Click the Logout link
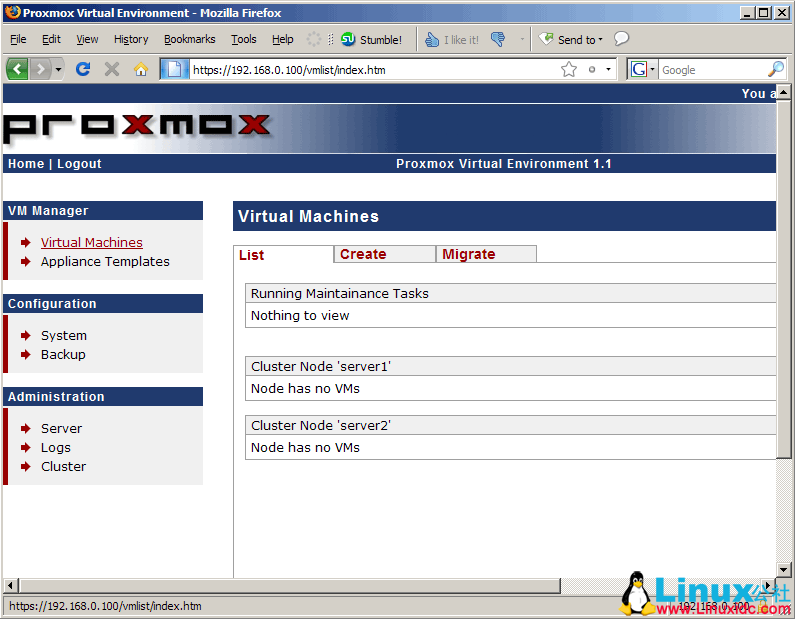The width and height of the screenshot is (795, 619). 79,164
